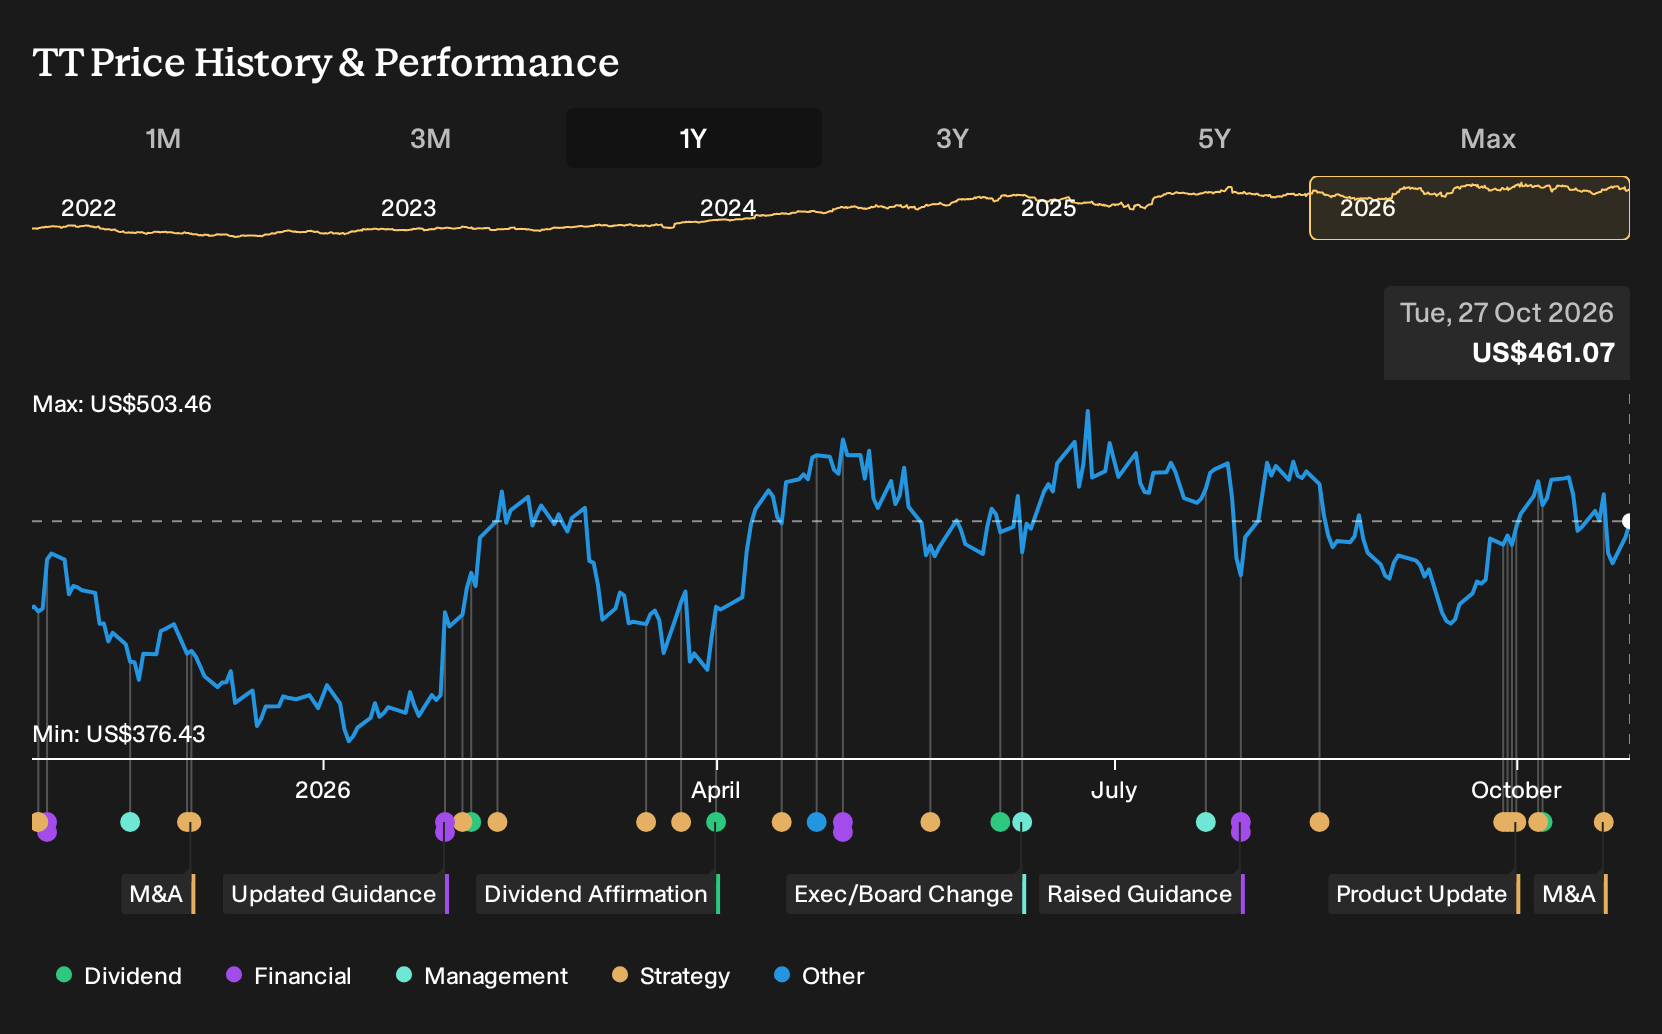Select the green dot beside October label
This screenshot has width=1662, height=1034.
pyautogui.click(x=1545, y=822)
